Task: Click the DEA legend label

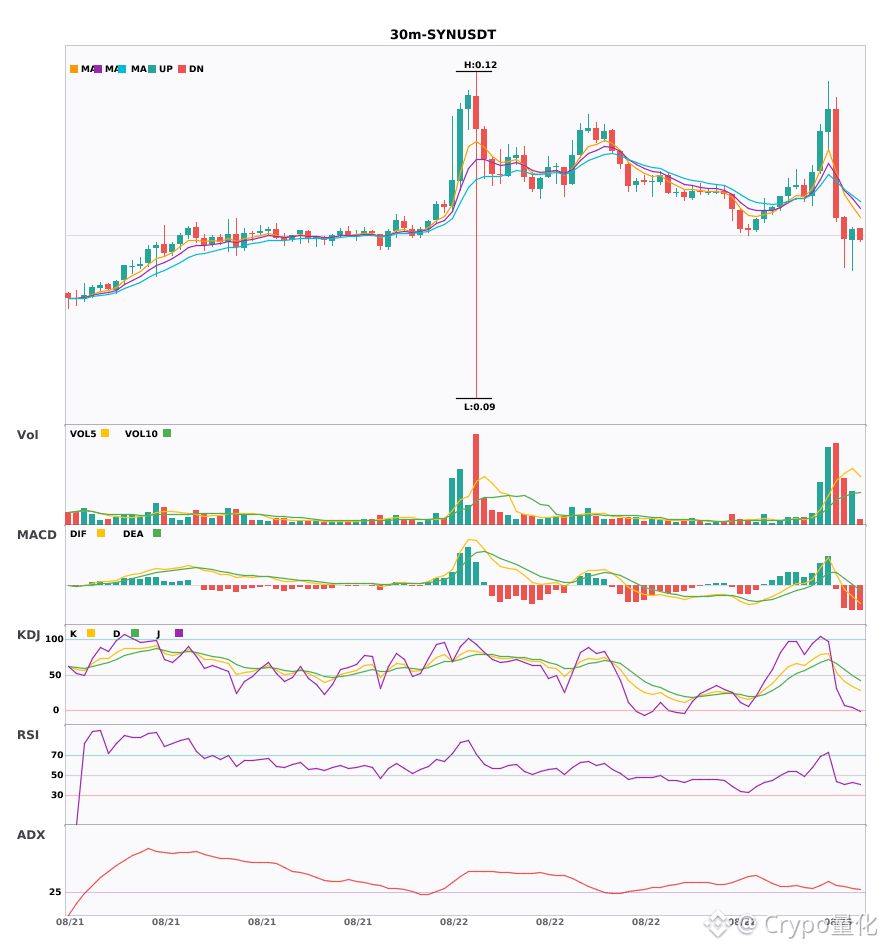Action: (133, 534)
